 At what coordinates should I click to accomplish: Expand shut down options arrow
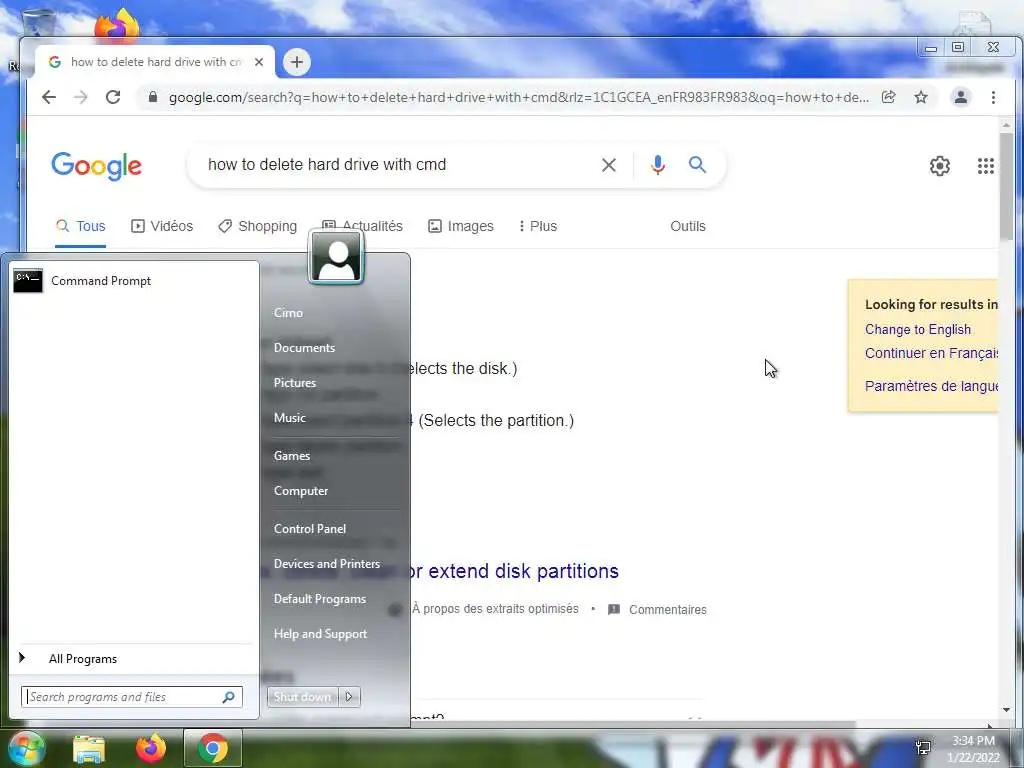pos(349,697)
